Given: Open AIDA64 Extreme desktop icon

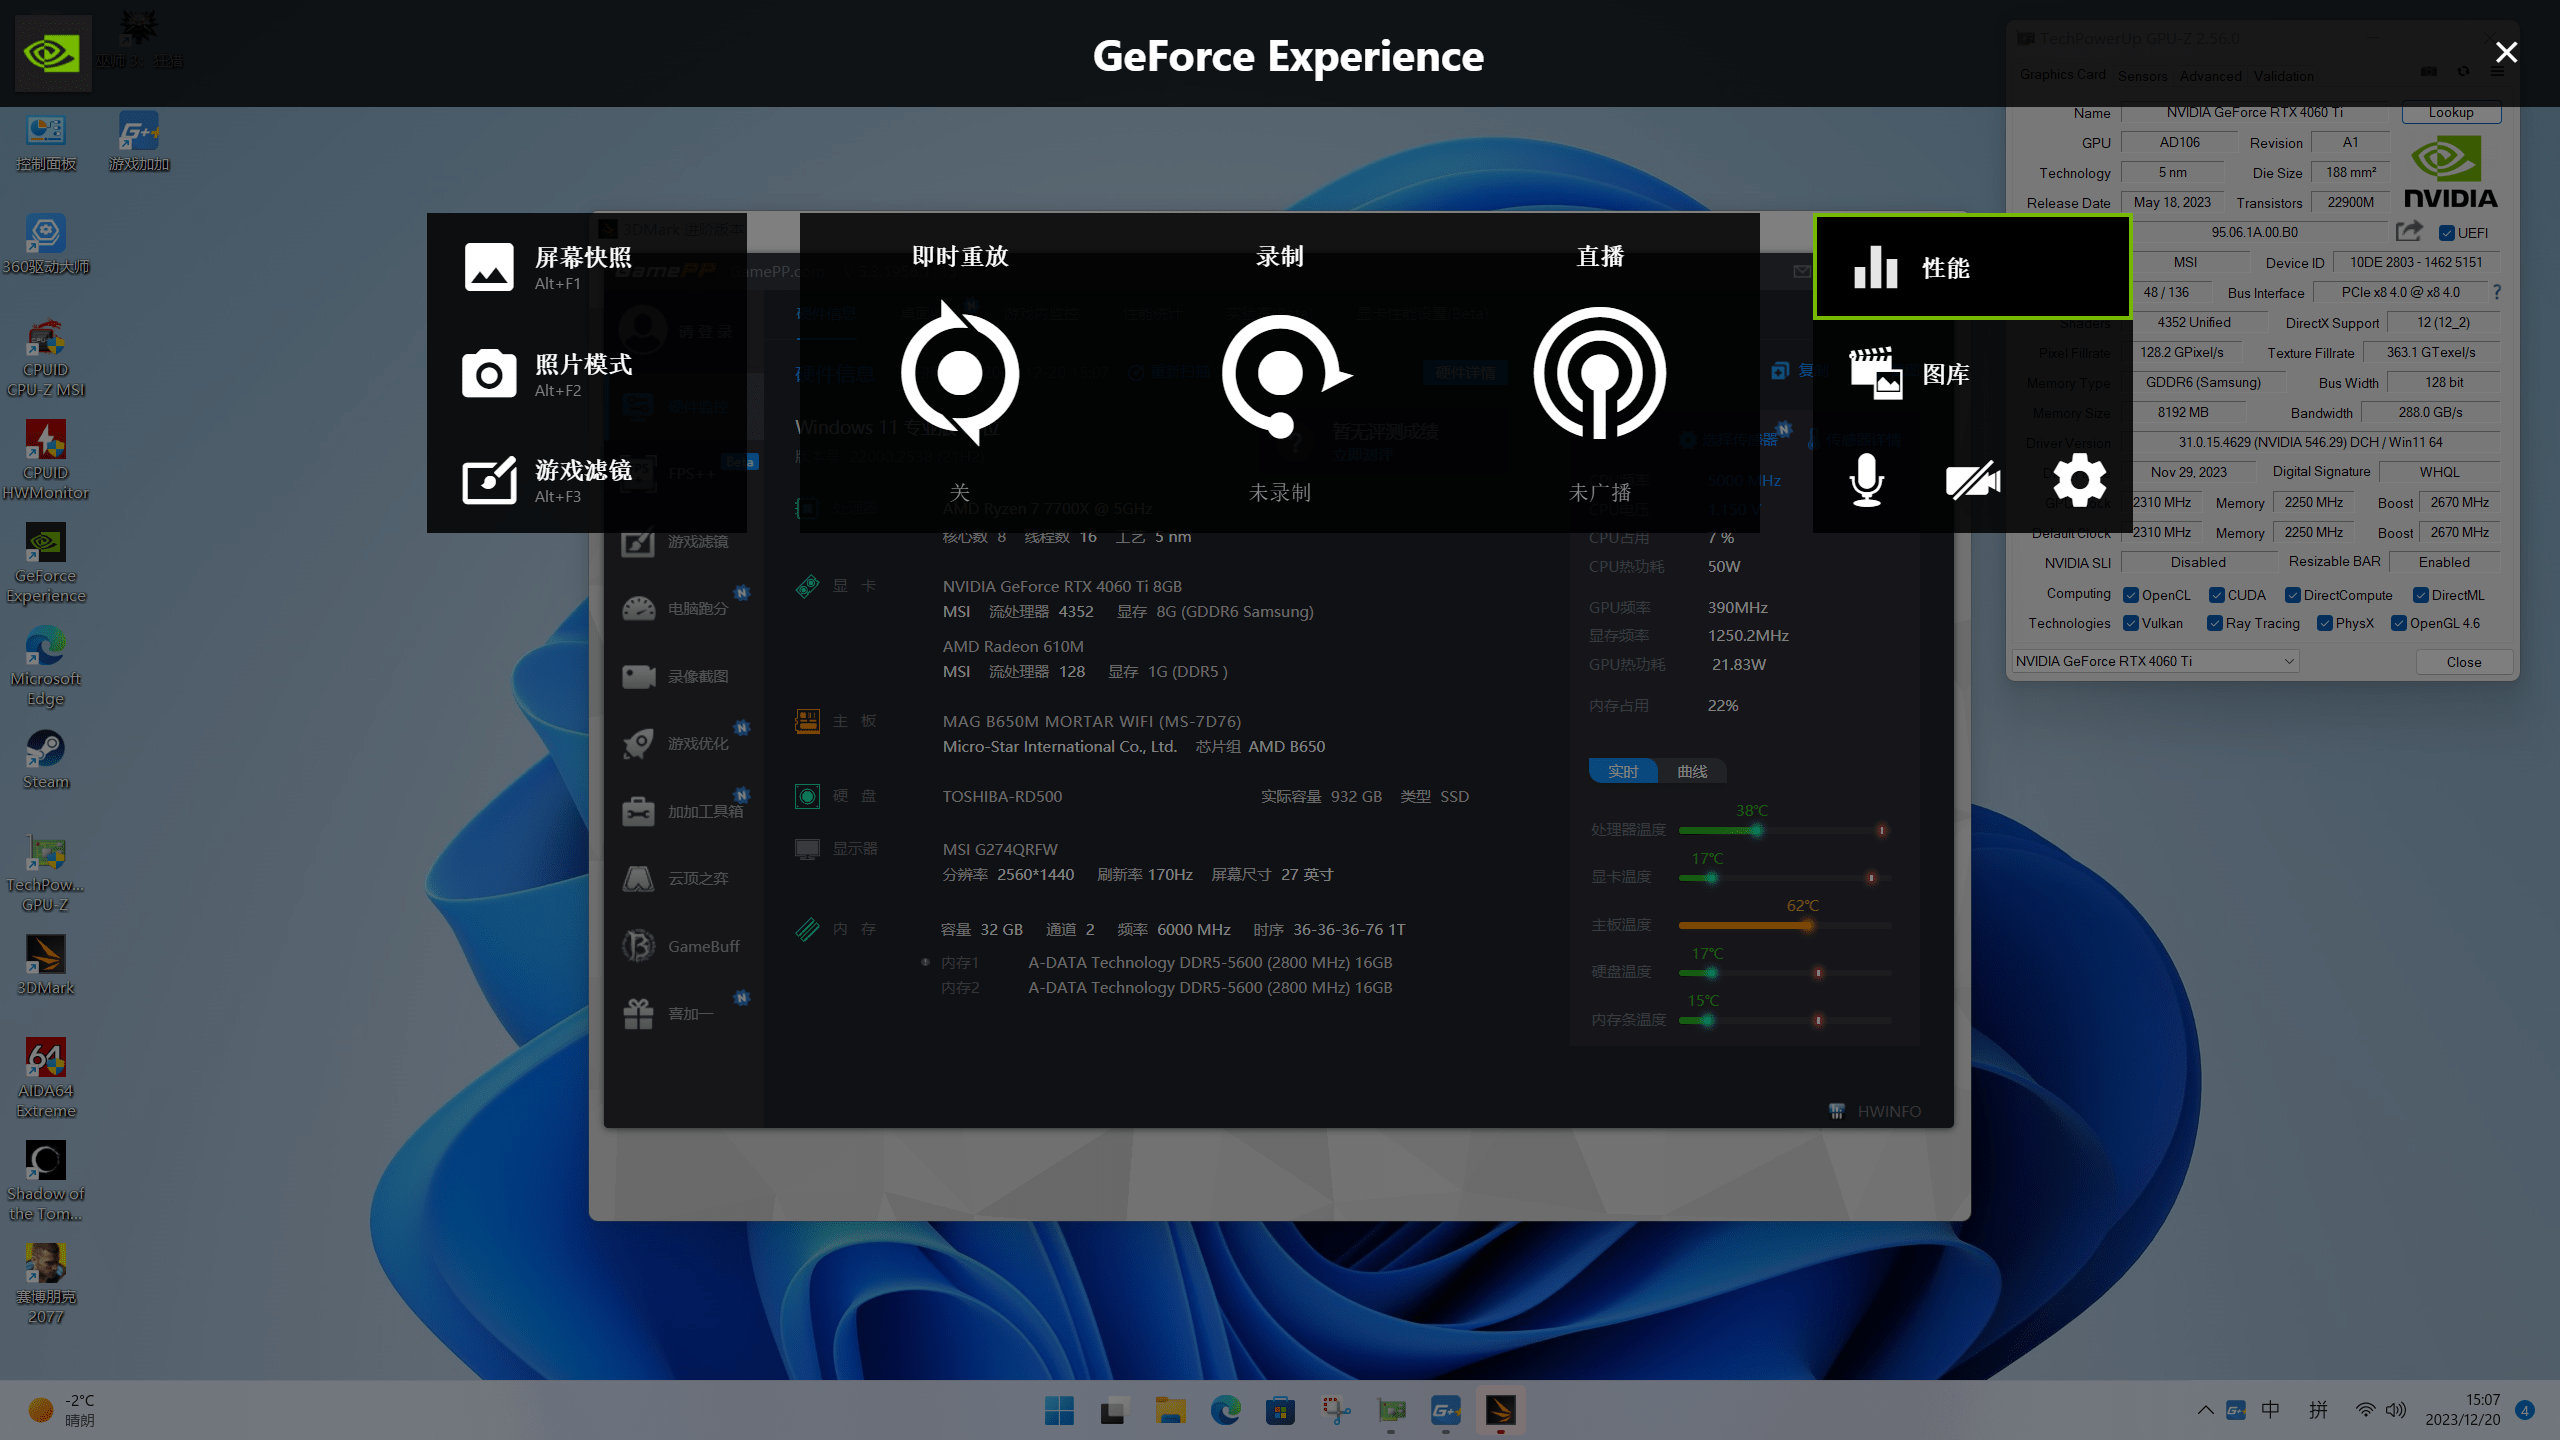Looking at the screenshot, I should pyautogui.click(x=46, y=1078).
